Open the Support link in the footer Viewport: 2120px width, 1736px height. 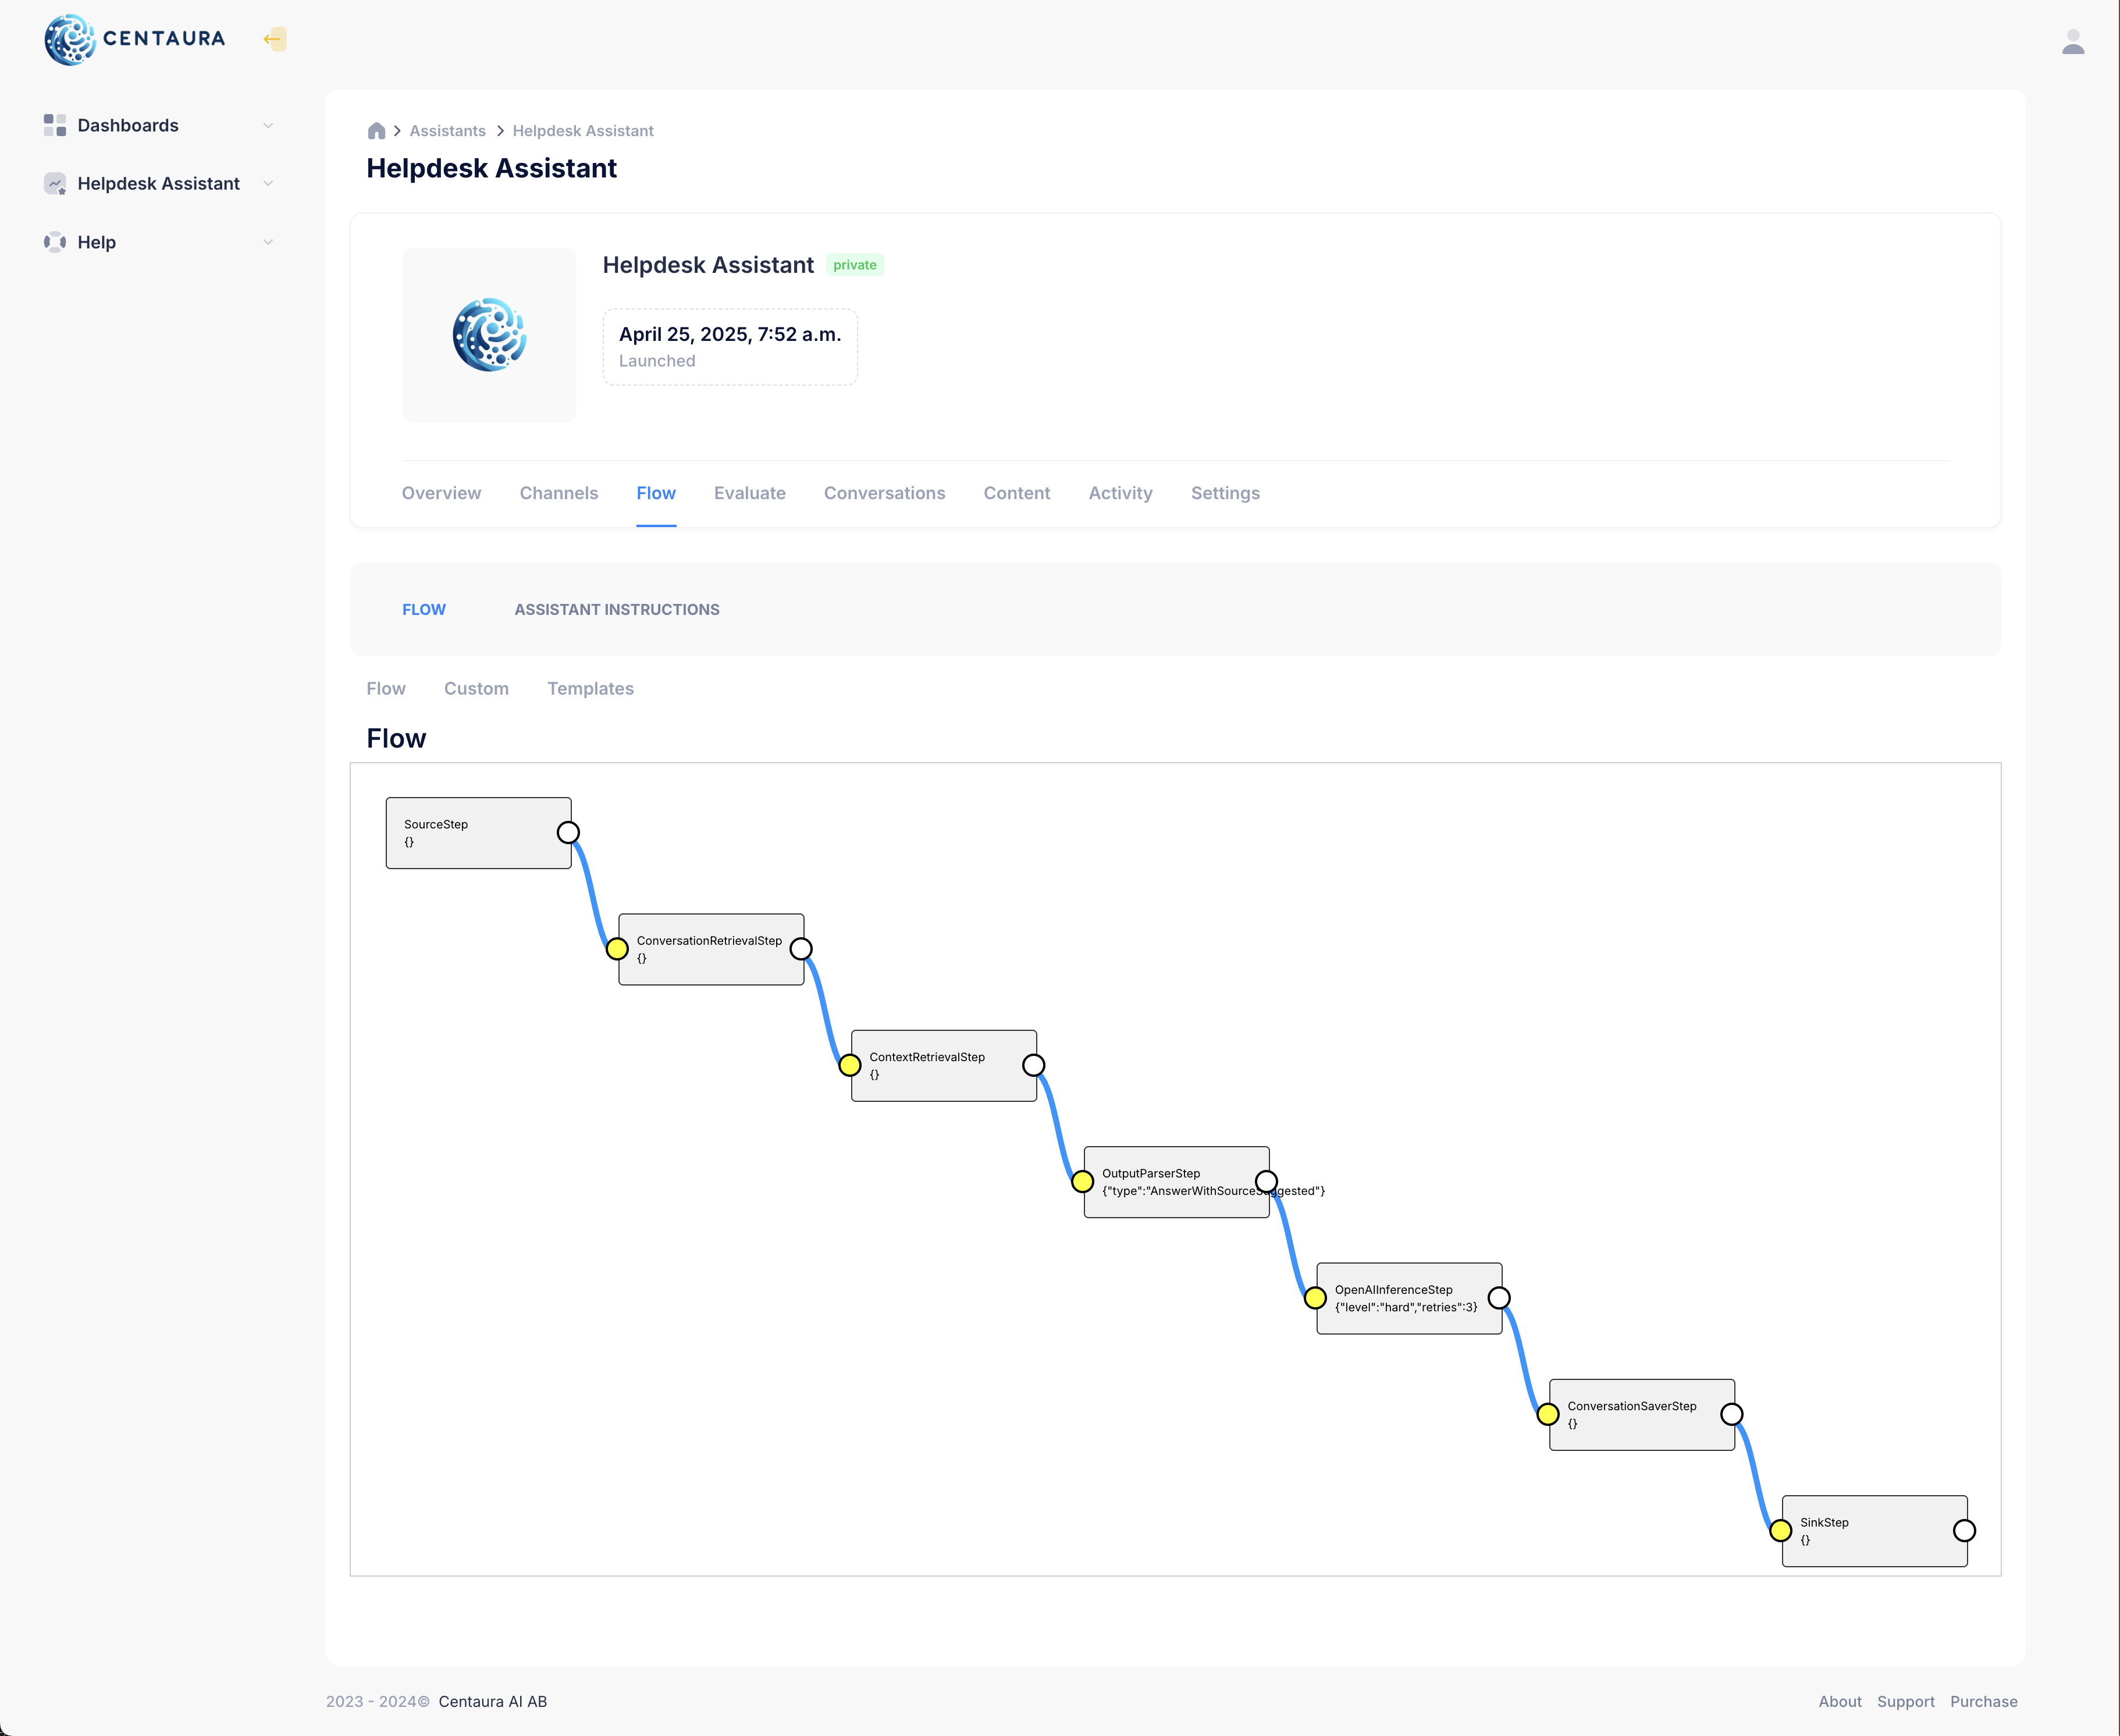coord(1906,1701)
